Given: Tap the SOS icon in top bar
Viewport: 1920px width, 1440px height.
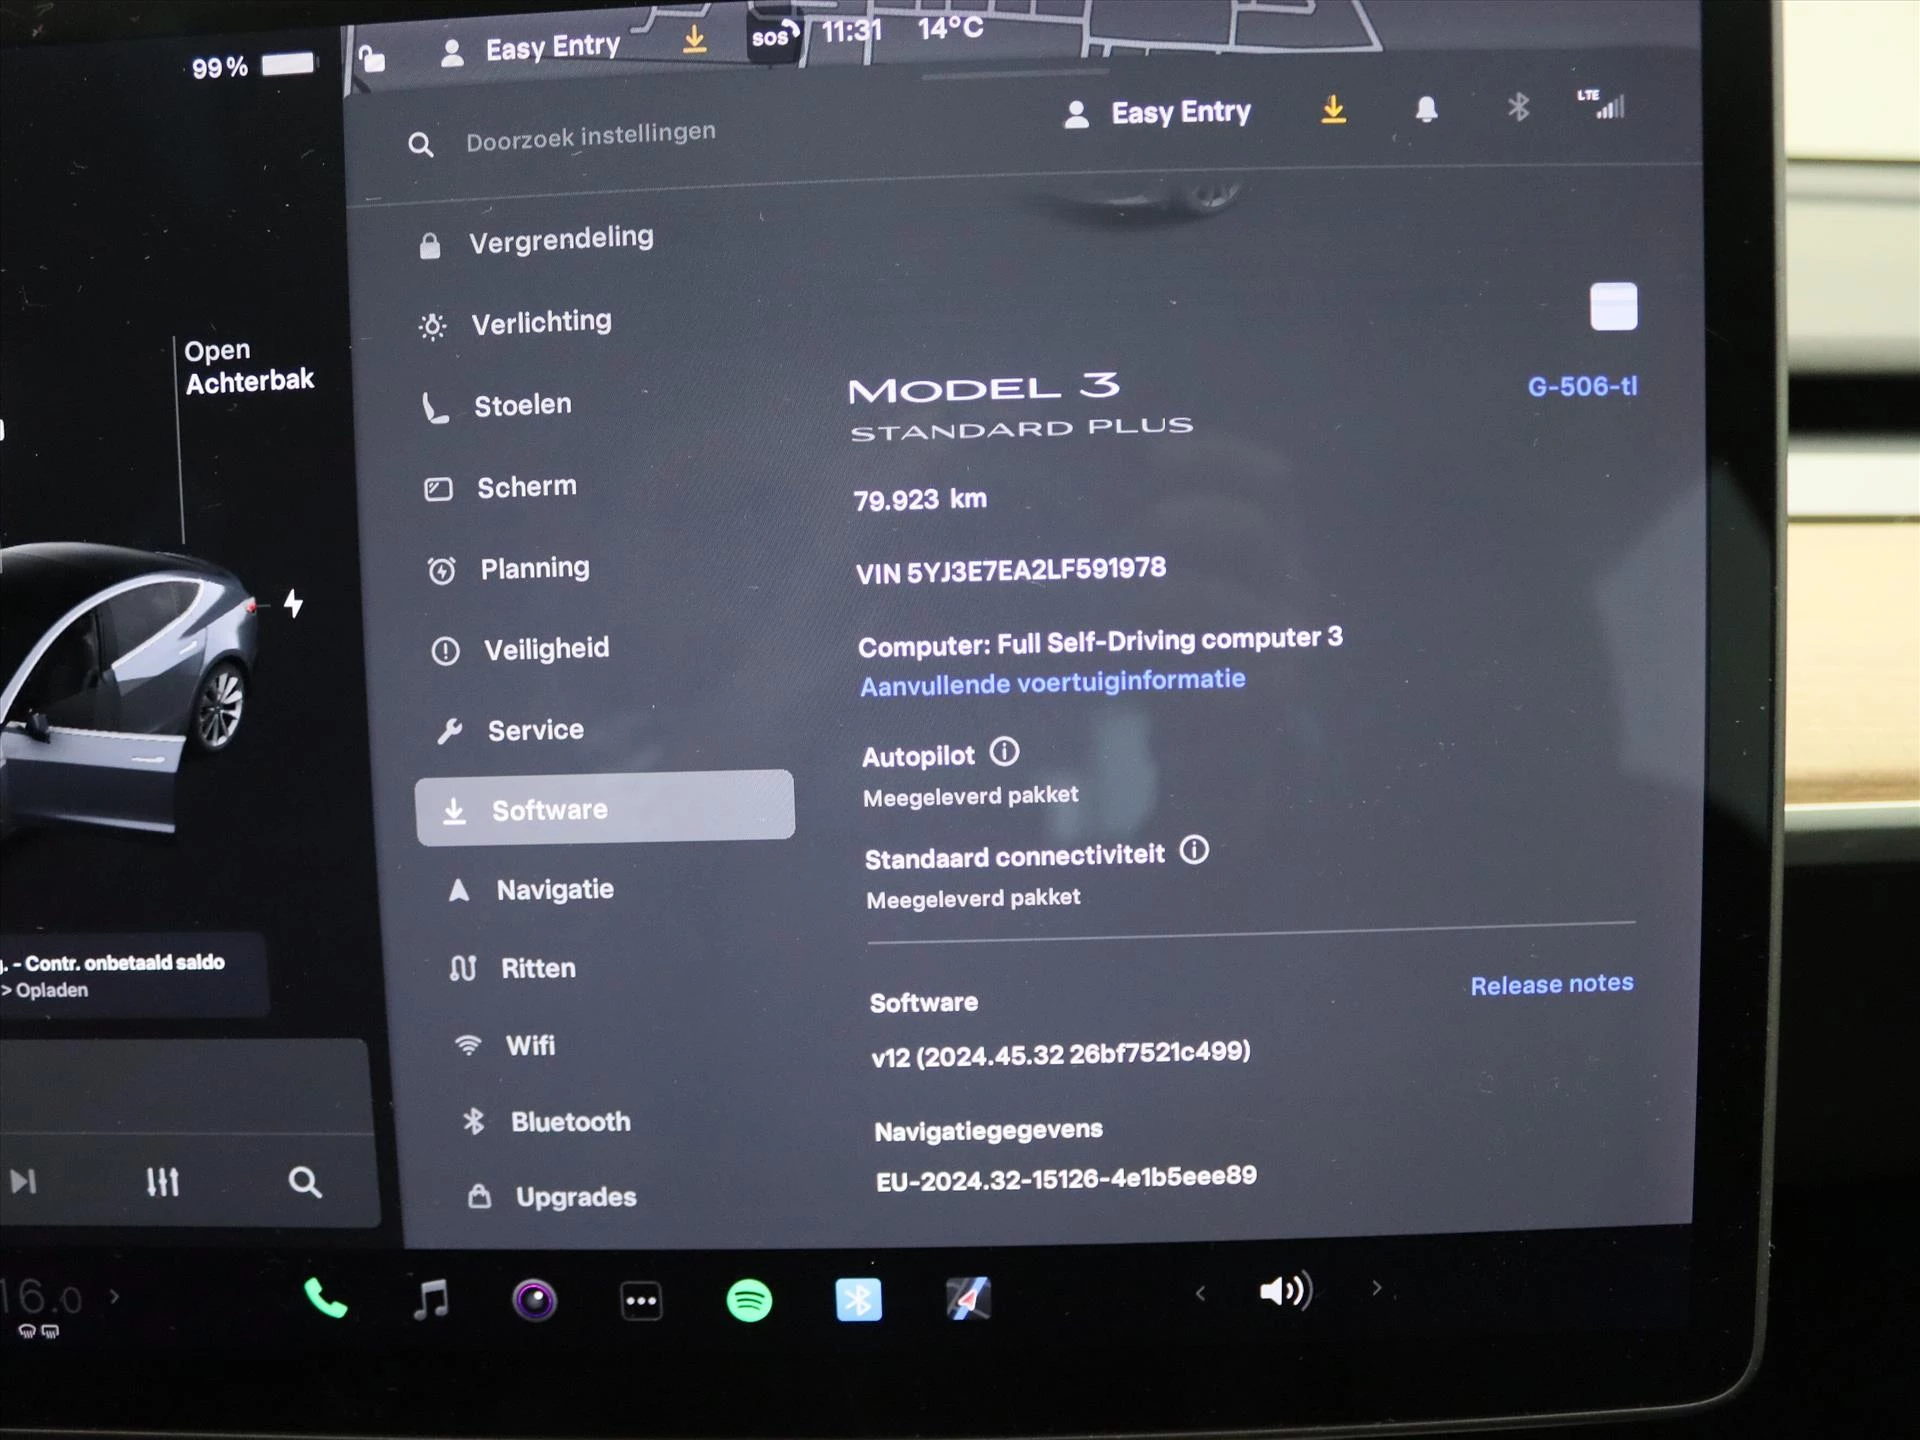Looking at the screenshot, I should point(774,38).
